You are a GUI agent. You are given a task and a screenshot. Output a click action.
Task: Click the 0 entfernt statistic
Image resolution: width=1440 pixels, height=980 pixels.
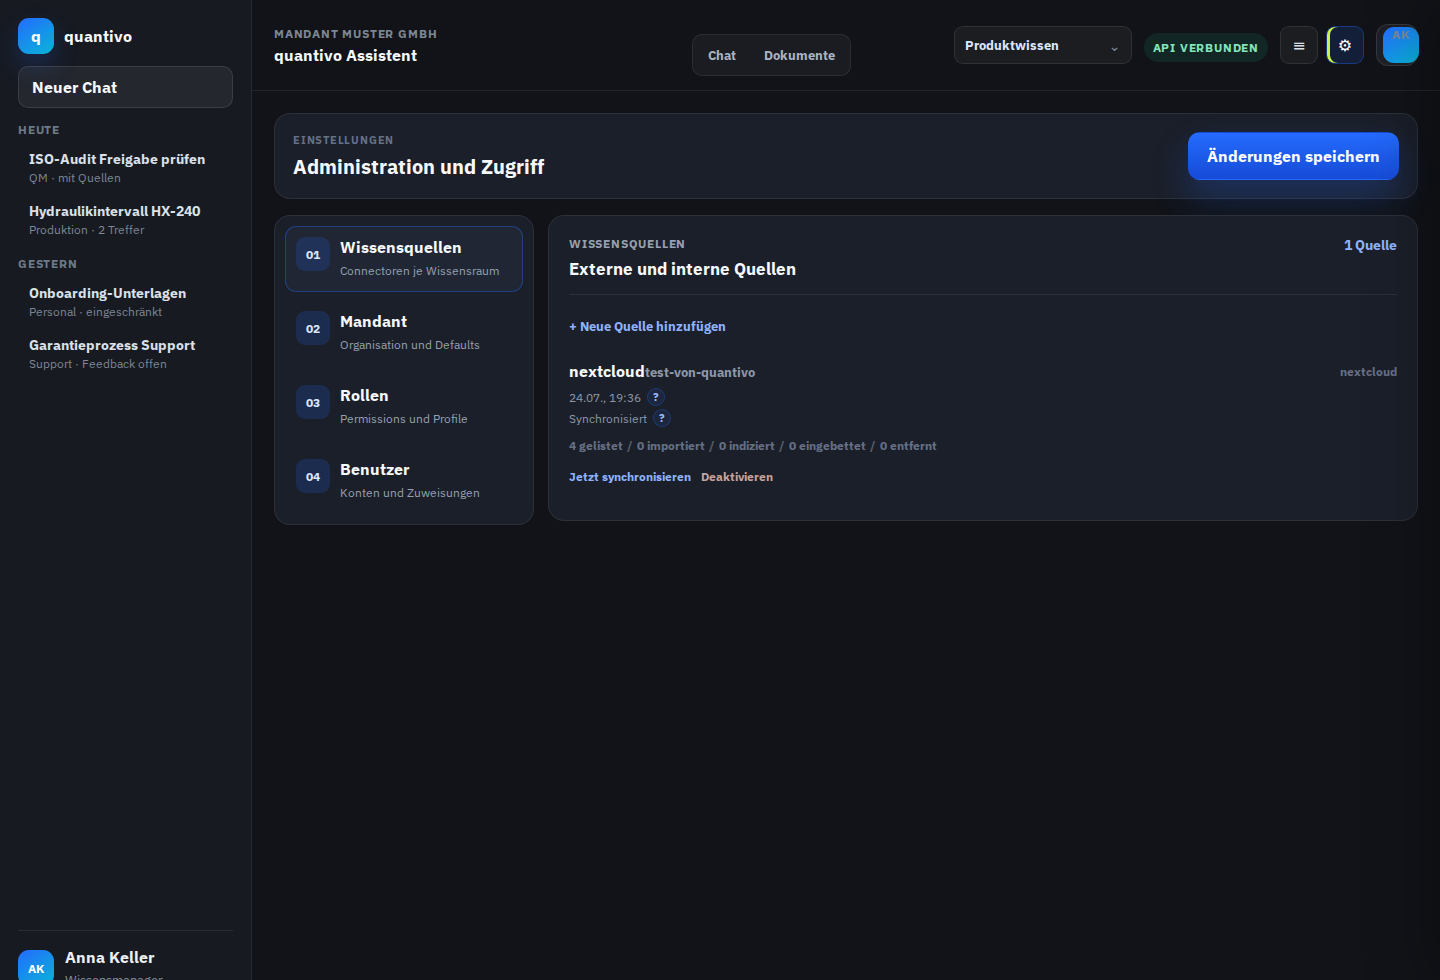pyautogui.click(x=908, y=446)
